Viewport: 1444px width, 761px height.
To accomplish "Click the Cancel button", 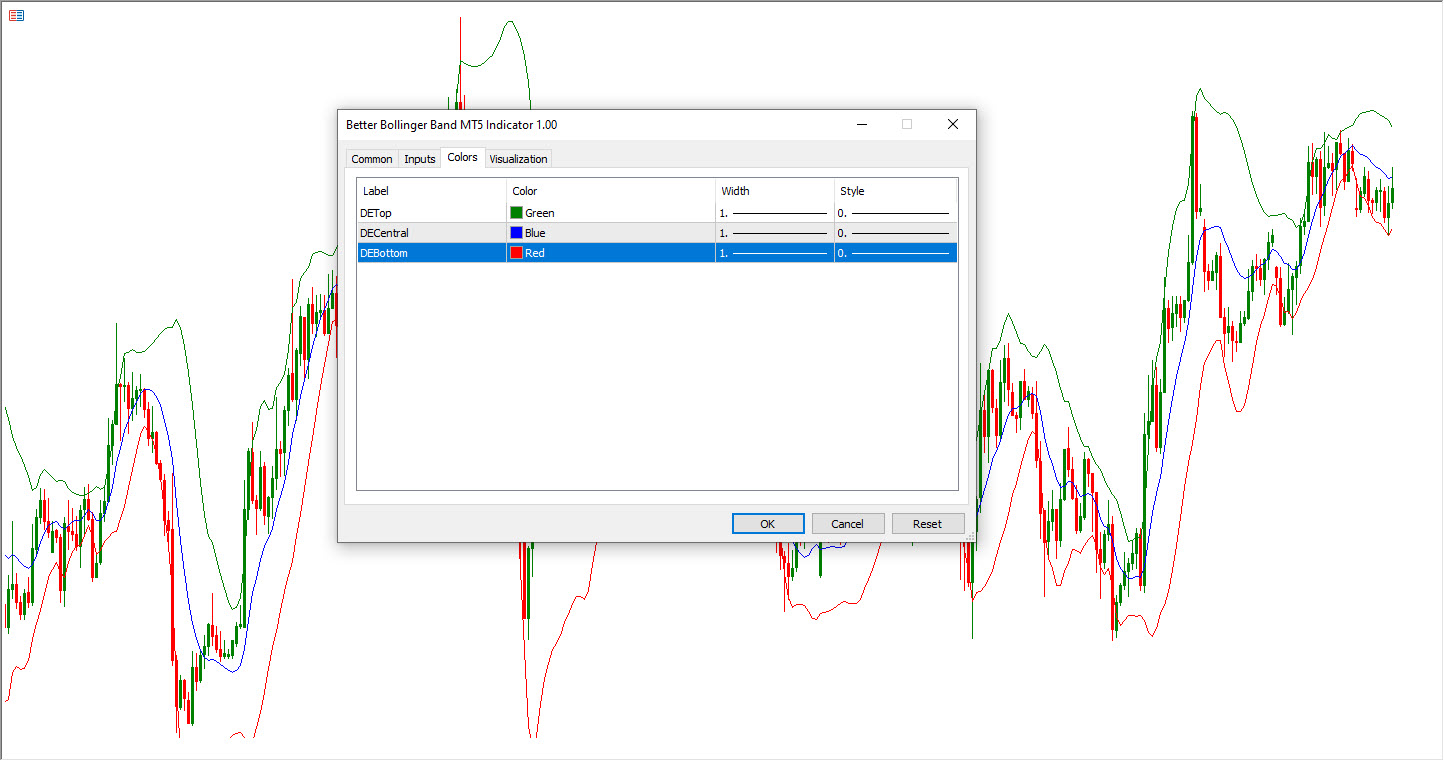I will pyautogui.click(x=848, y=524).
